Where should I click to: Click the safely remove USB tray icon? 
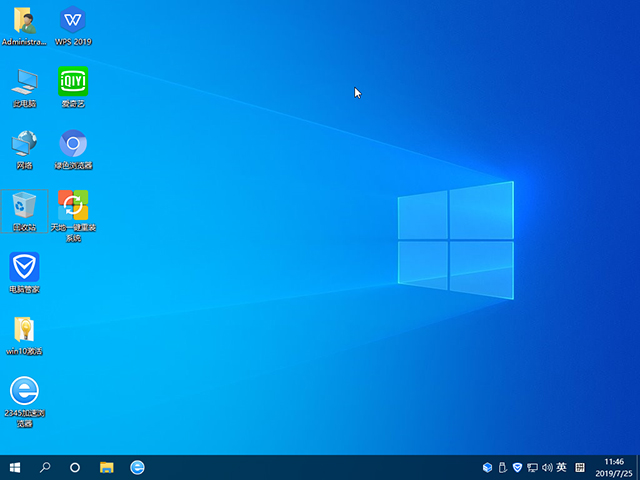pos(502,467)
